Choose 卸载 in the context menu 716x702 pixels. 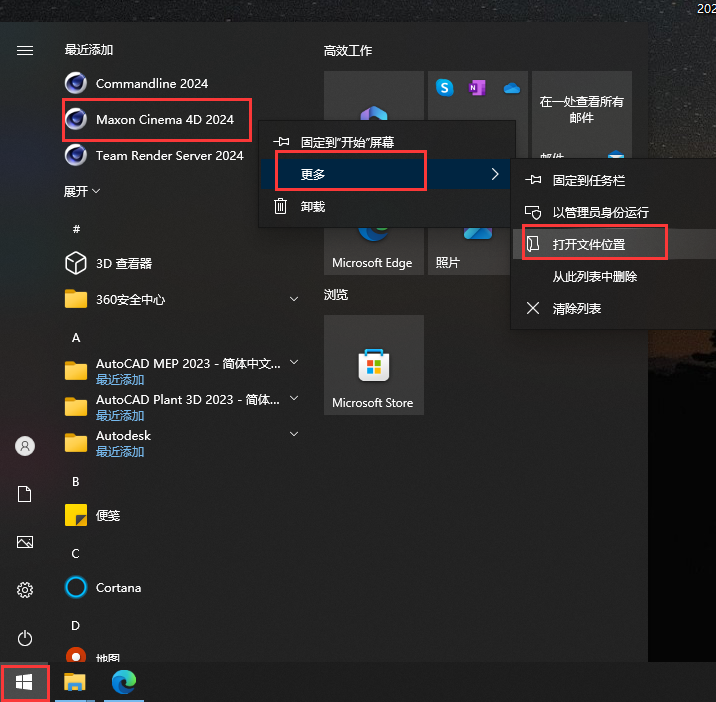click(x=384, y=206)
